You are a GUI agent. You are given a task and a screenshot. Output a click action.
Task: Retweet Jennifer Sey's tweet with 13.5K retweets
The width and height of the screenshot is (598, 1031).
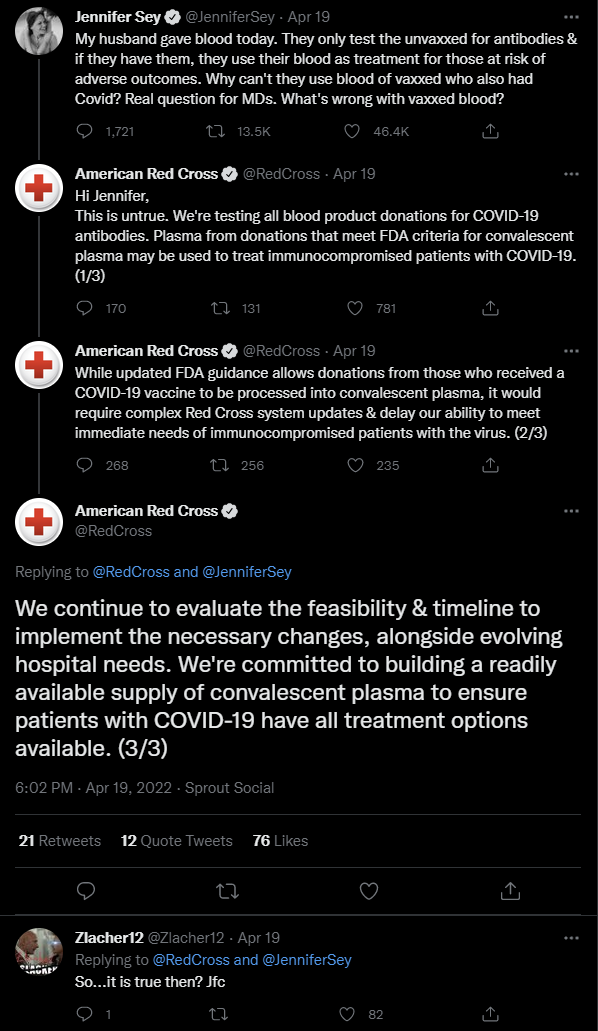[x=215, y=132]
